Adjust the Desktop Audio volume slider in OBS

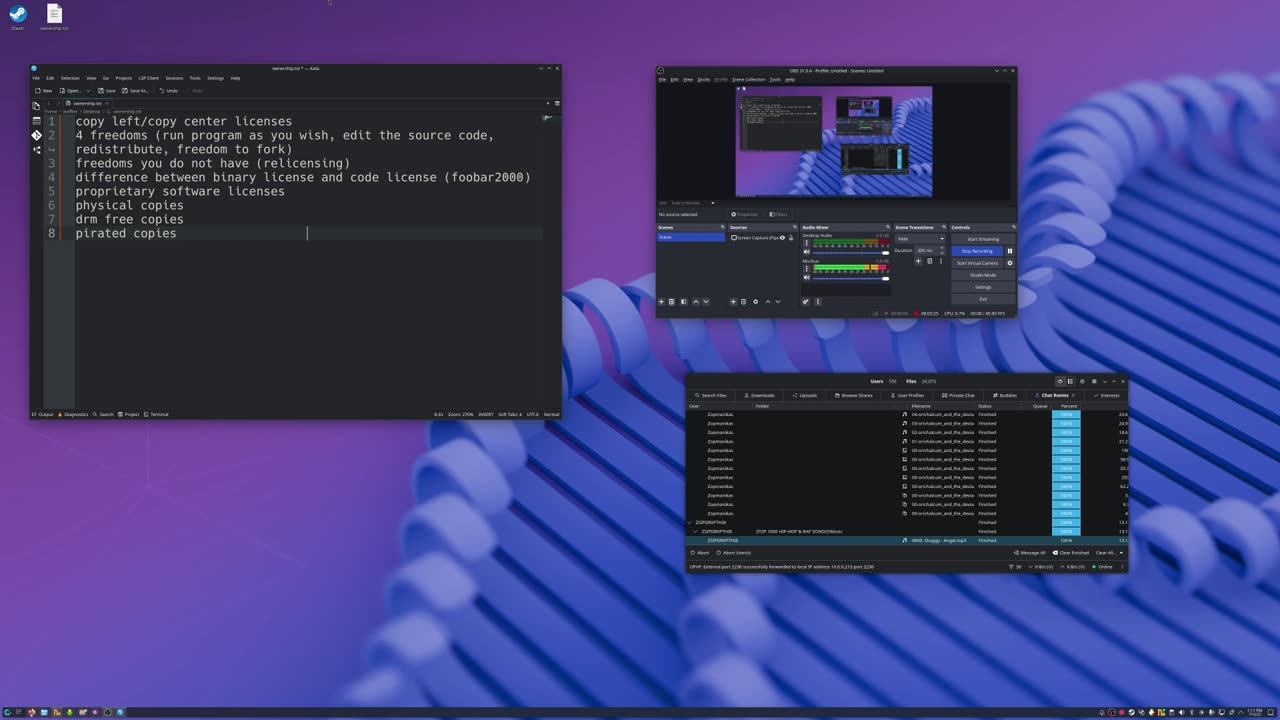point(851,253)
